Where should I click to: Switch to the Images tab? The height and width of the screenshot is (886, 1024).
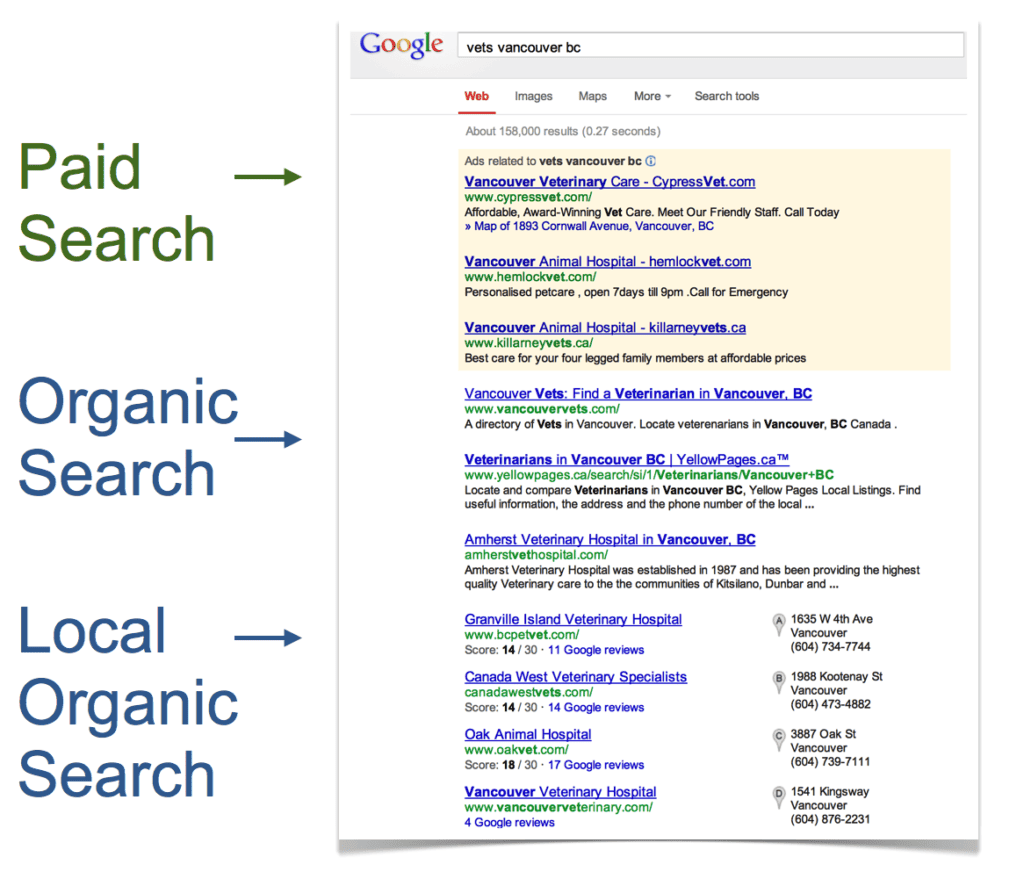click(533, 96)
